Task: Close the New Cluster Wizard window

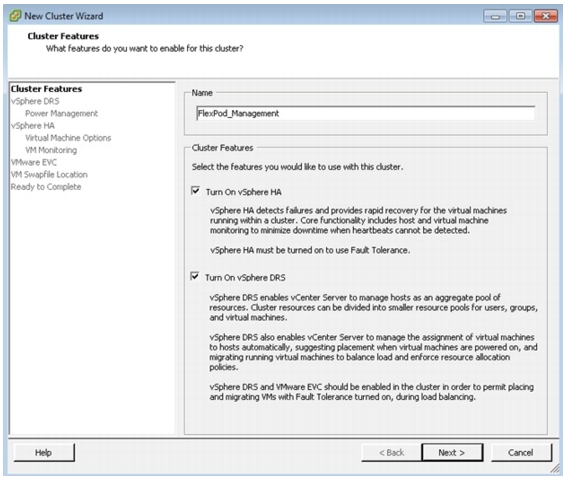Action: click(x=546, y=16)
